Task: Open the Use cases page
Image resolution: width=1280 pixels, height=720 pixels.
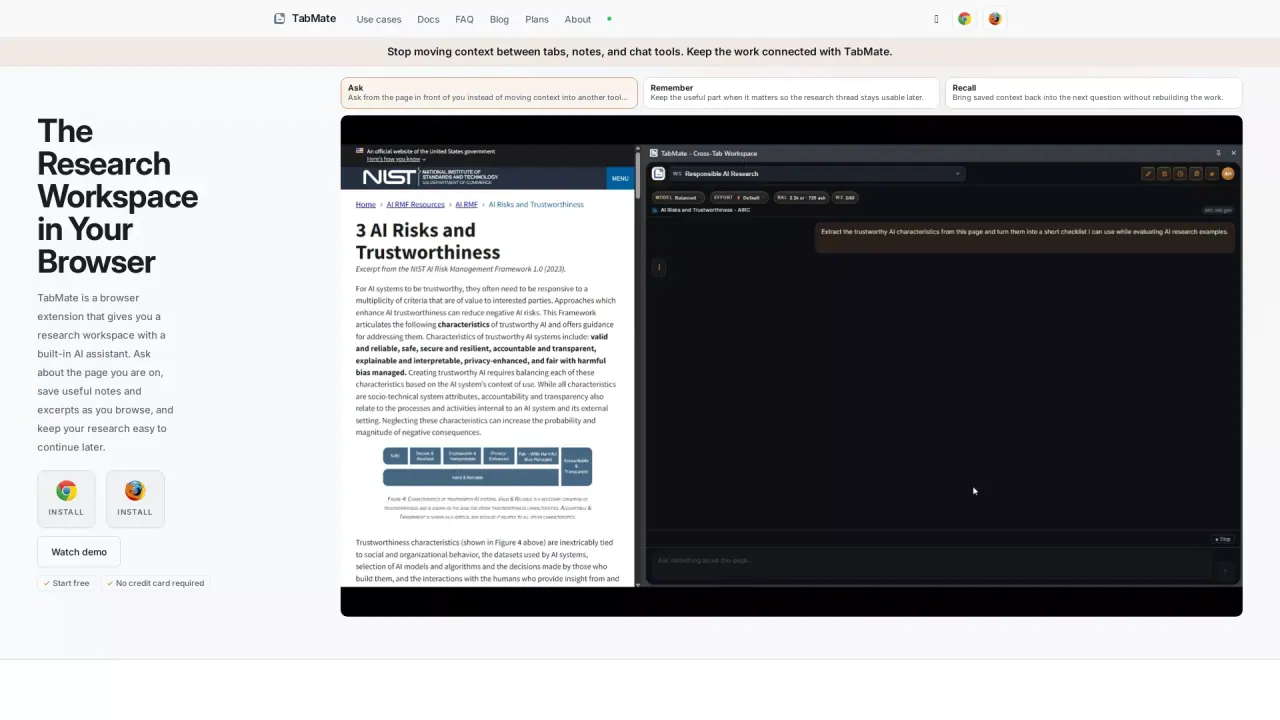Action: point(379,19)
